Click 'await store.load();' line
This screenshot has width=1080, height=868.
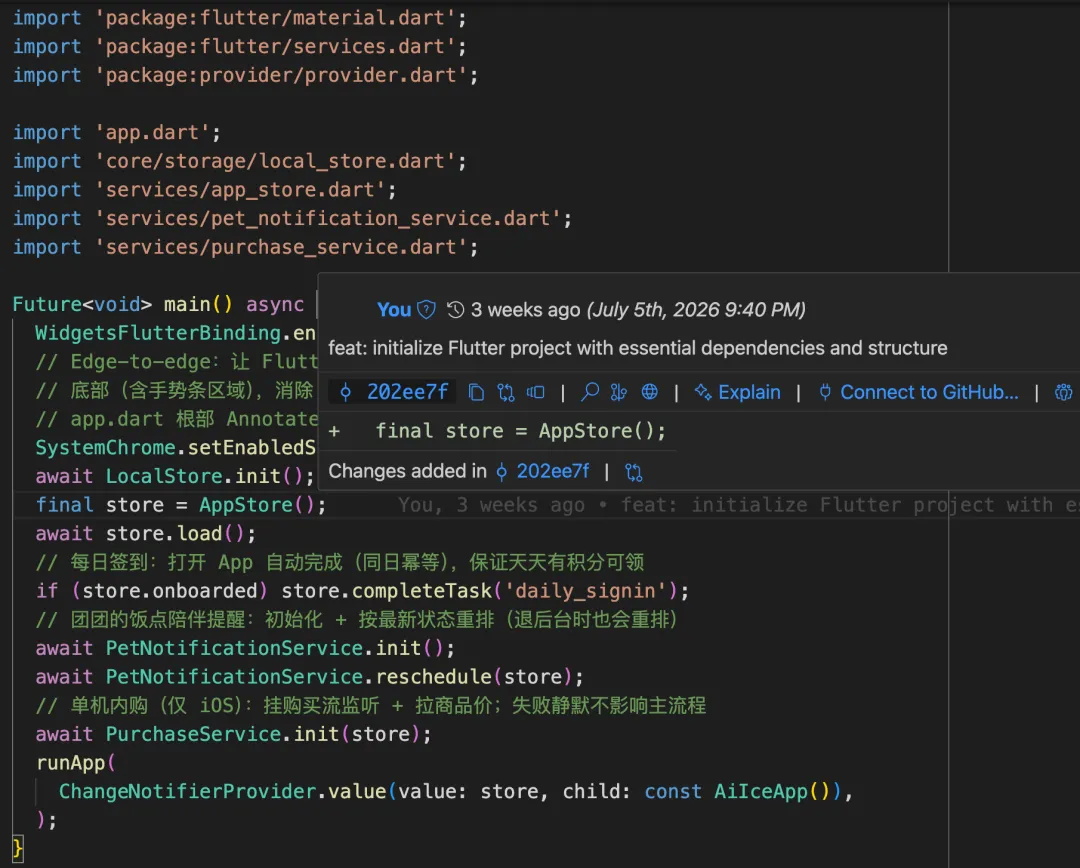pos(145,533)
